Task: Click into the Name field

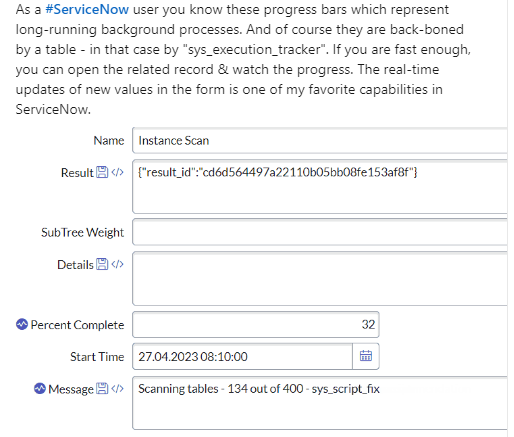Action: (320, 140)
